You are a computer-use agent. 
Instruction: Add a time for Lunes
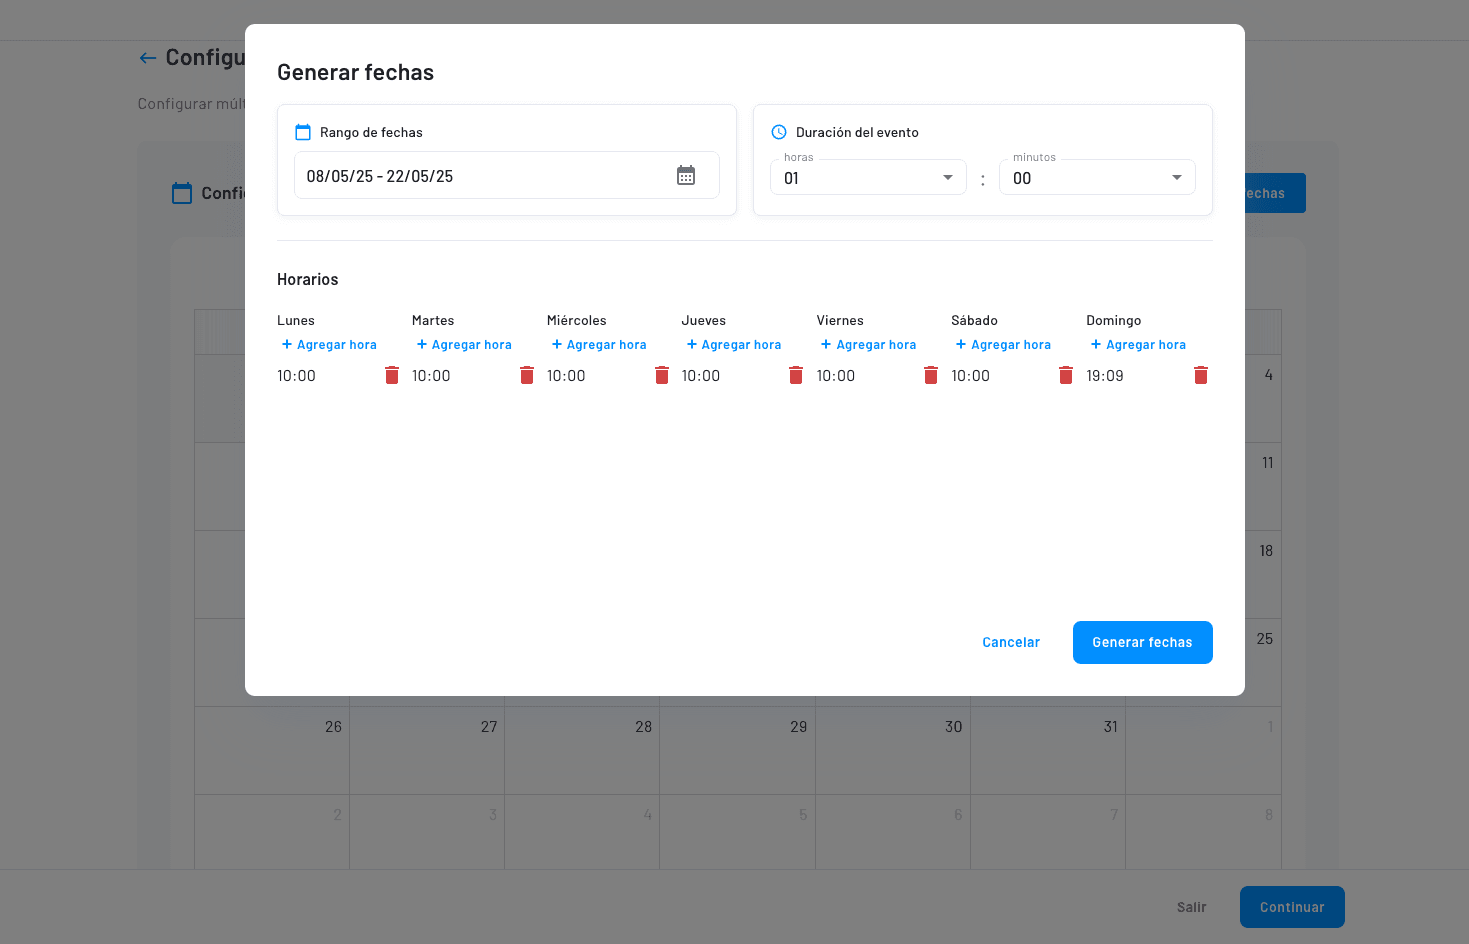(x=329, y=344)
